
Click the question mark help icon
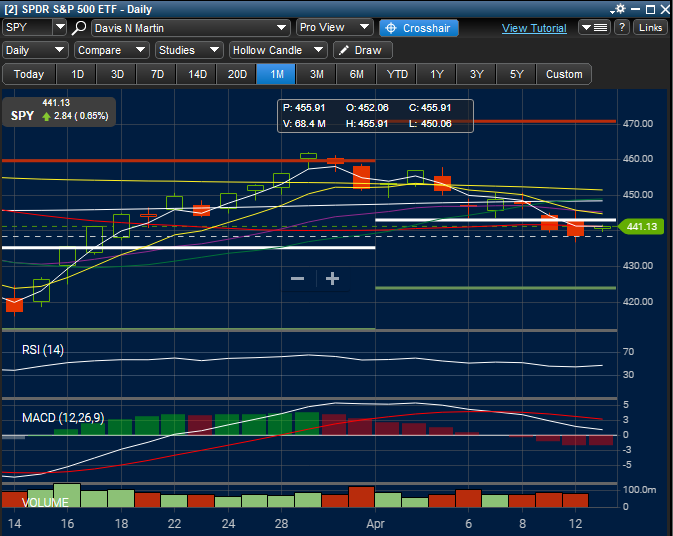point(622,28)
